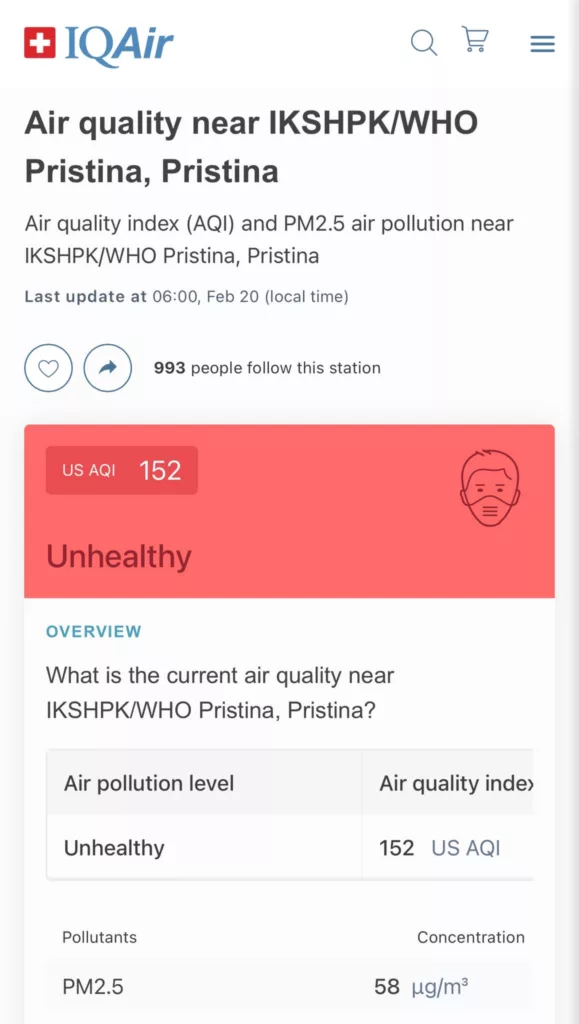Select the Air quality index column header

(x=456, y=783)
